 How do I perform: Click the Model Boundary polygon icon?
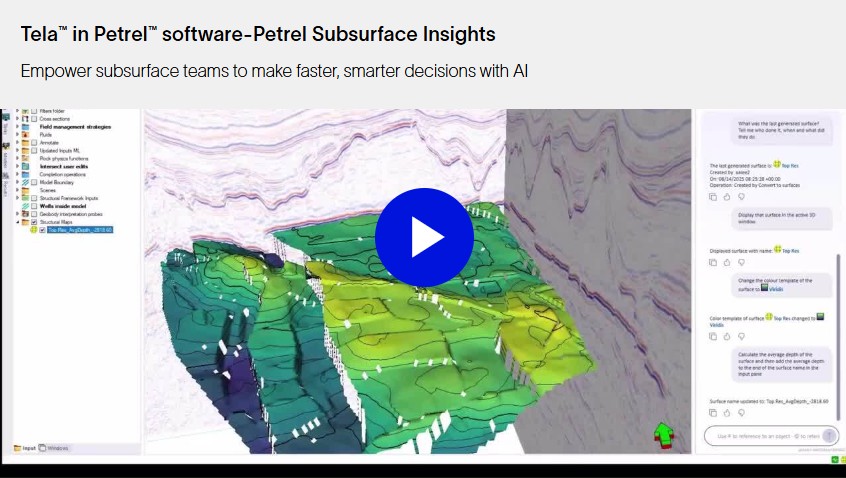point(25,182)
